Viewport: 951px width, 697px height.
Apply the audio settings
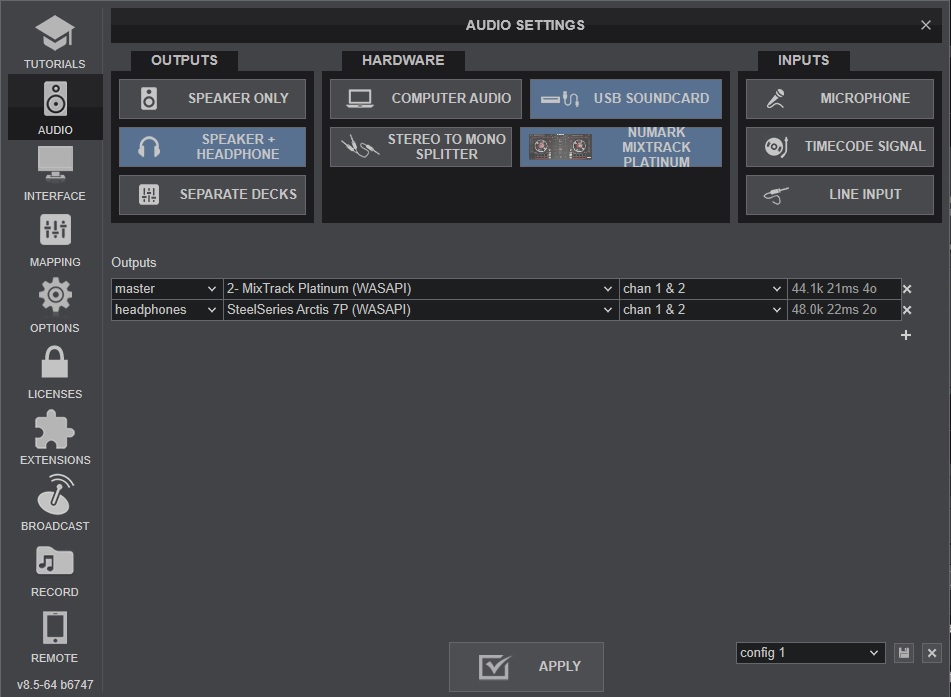point(526,667)
